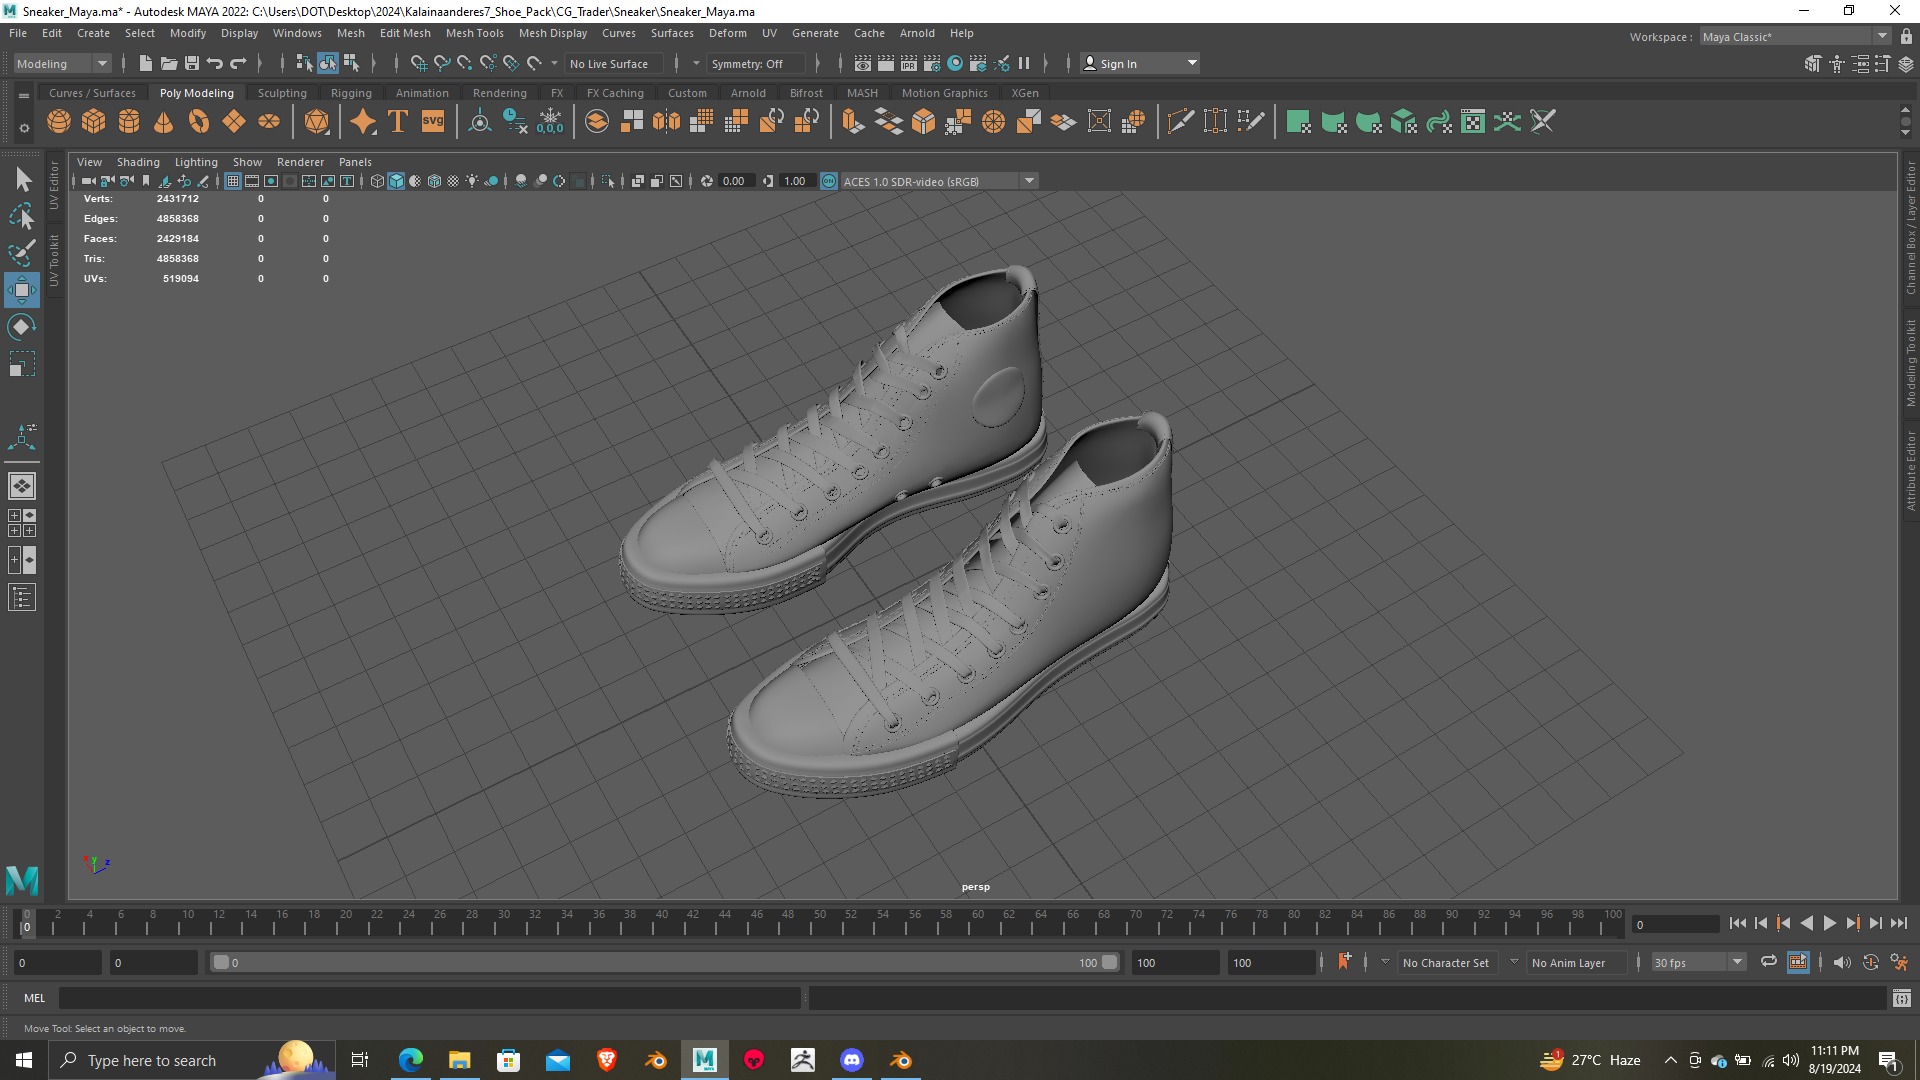The height and width of the screenshot is (1080, 1920).
Task: Activate the Rotate tool in Tool Box
Action: click(x=22, y=327)
